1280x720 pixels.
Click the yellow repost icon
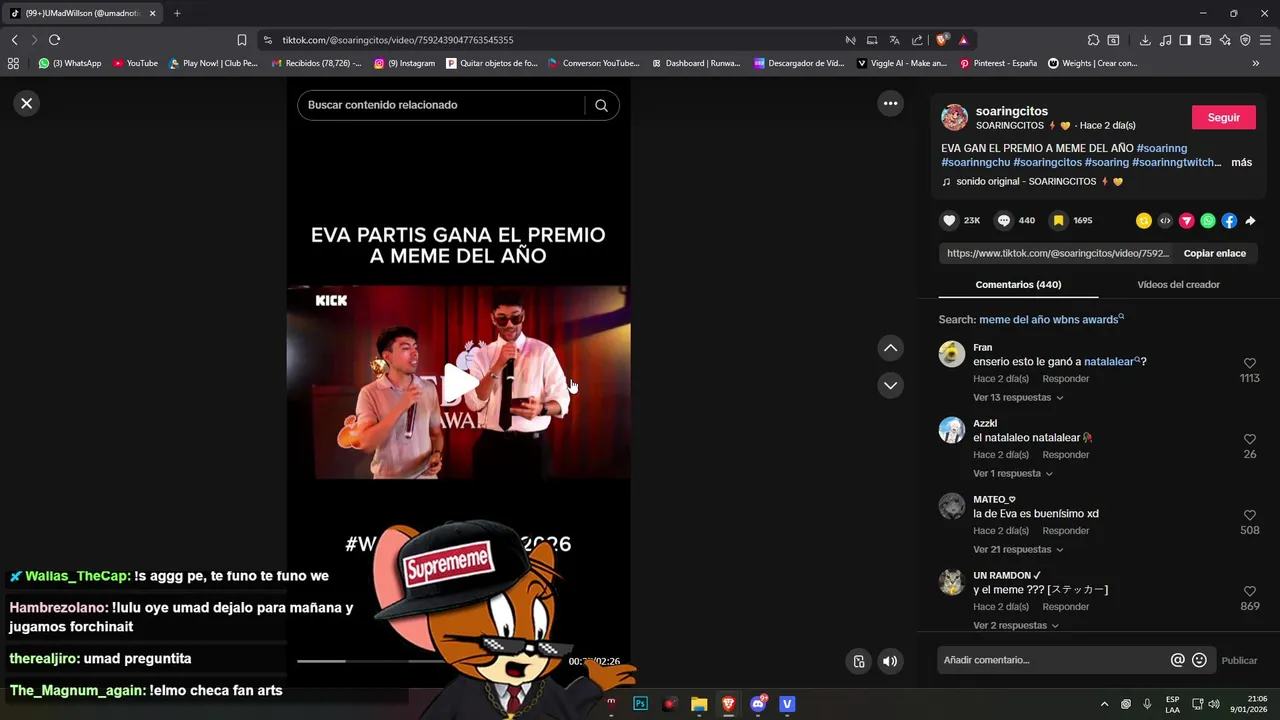(x=1144, y=221)
